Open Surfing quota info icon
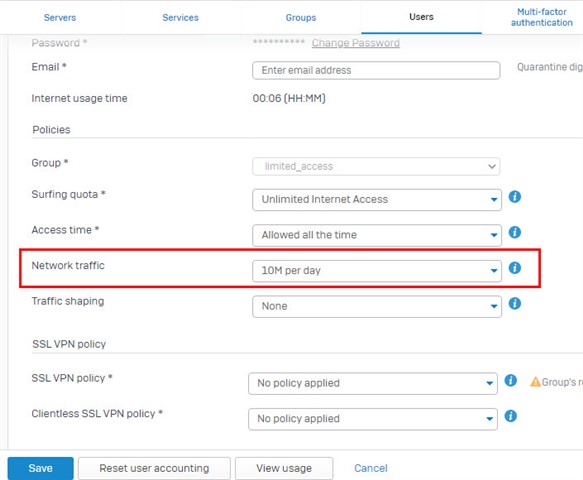 click(515, 197)
